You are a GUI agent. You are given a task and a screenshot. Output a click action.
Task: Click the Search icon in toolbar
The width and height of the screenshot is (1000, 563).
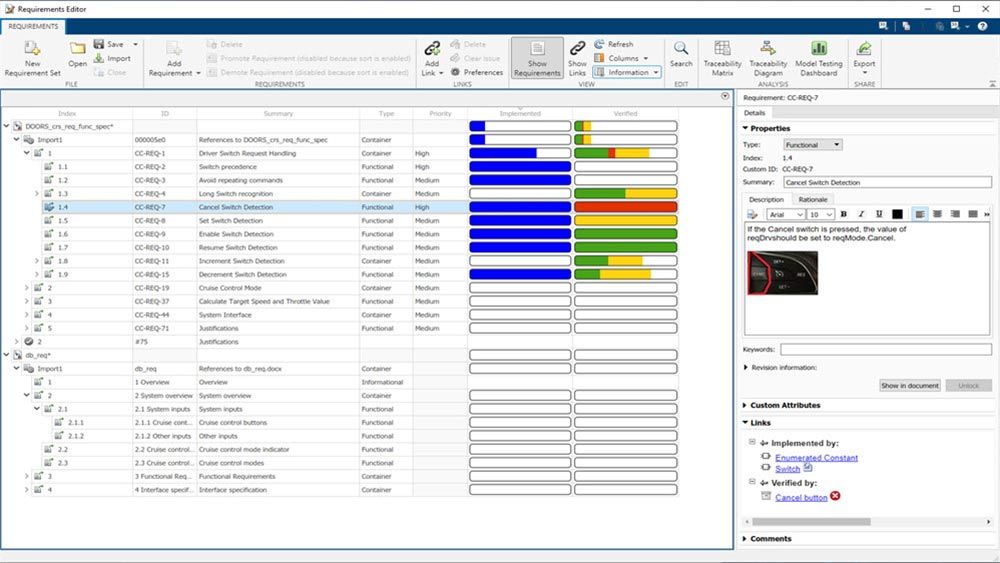click(x=680, y=50)
